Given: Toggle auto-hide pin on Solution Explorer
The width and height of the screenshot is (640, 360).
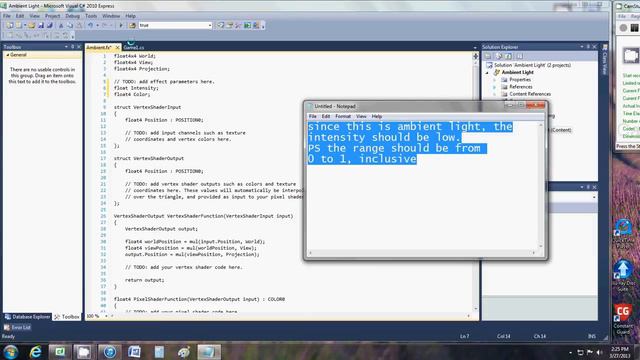Looking at the screenshot, I should click(x=588, y=47).
